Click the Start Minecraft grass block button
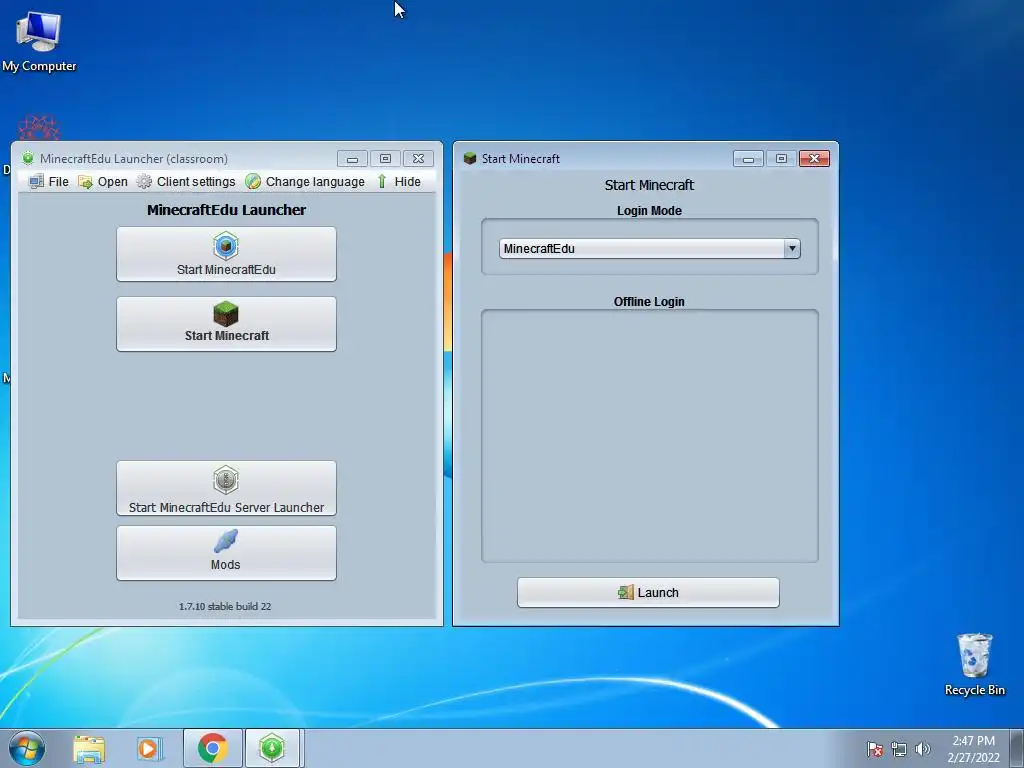Image resolution: width=1024 pixels, height=768 pixels. [226, 324]
